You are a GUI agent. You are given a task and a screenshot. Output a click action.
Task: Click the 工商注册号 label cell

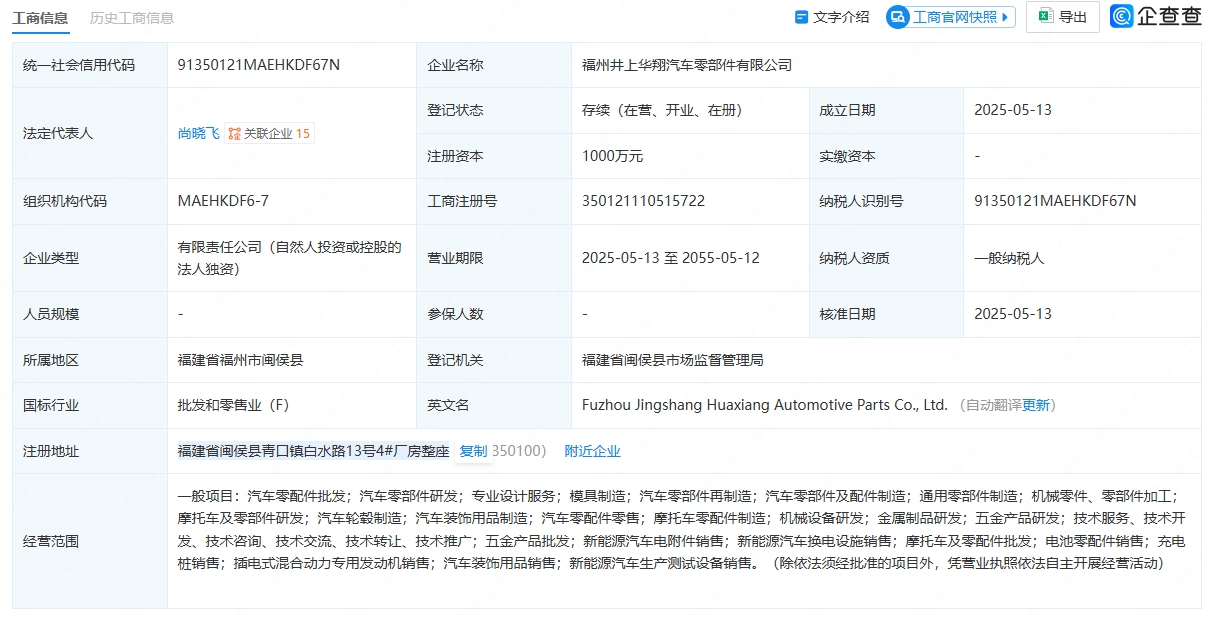tap(494, 201)
